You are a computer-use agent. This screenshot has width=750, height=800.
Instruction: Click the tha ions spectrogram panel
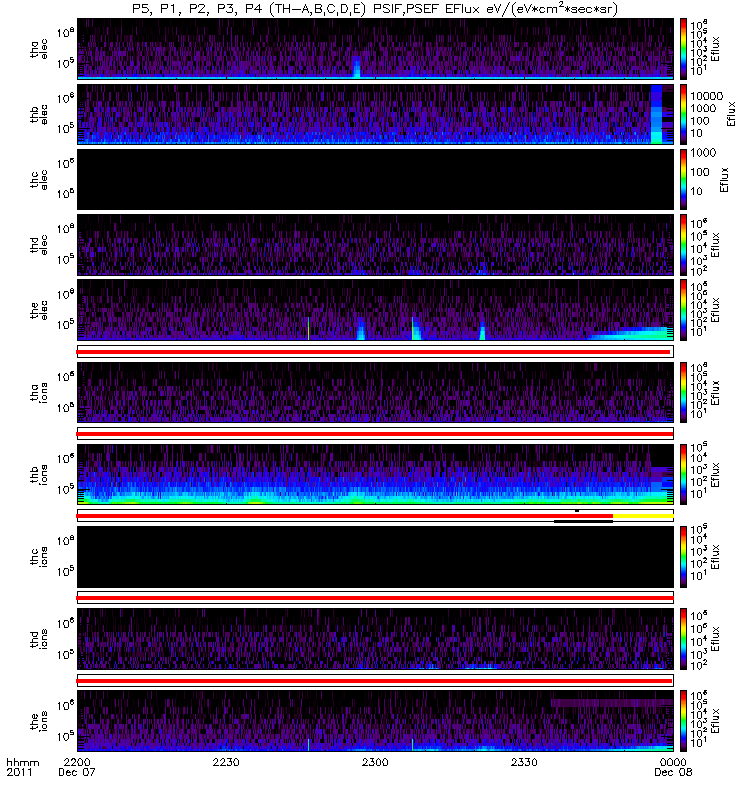[376, 392]
